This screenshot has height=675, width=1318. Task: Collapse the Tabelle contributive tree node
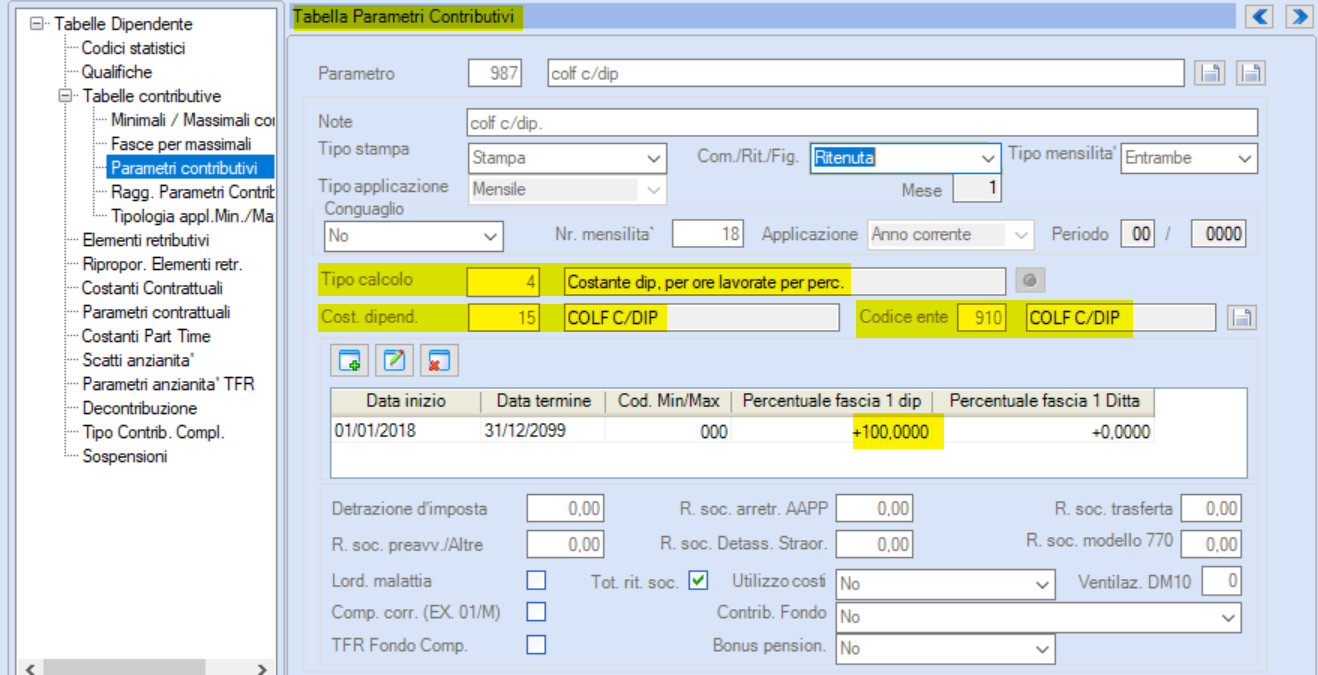66,96
